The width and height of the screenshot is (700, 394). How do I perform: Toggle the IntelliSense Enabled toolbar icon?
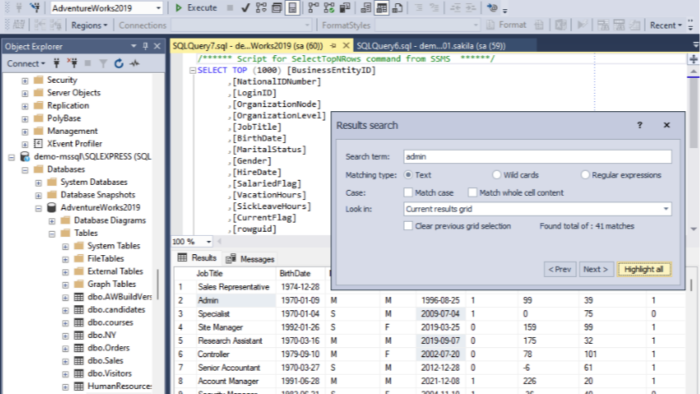(292, 8)
